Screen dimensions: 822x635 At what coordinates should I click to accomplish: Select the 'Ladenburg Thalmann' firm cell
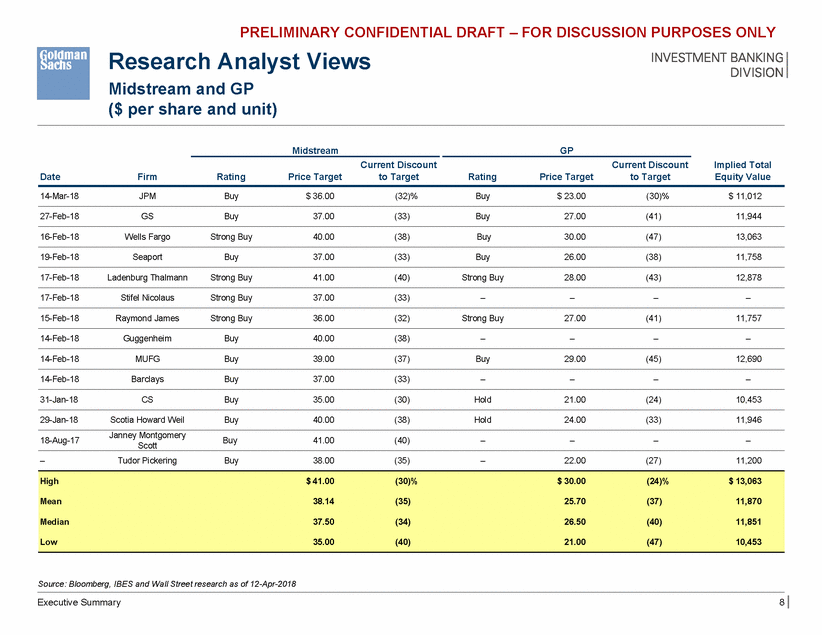147,277
